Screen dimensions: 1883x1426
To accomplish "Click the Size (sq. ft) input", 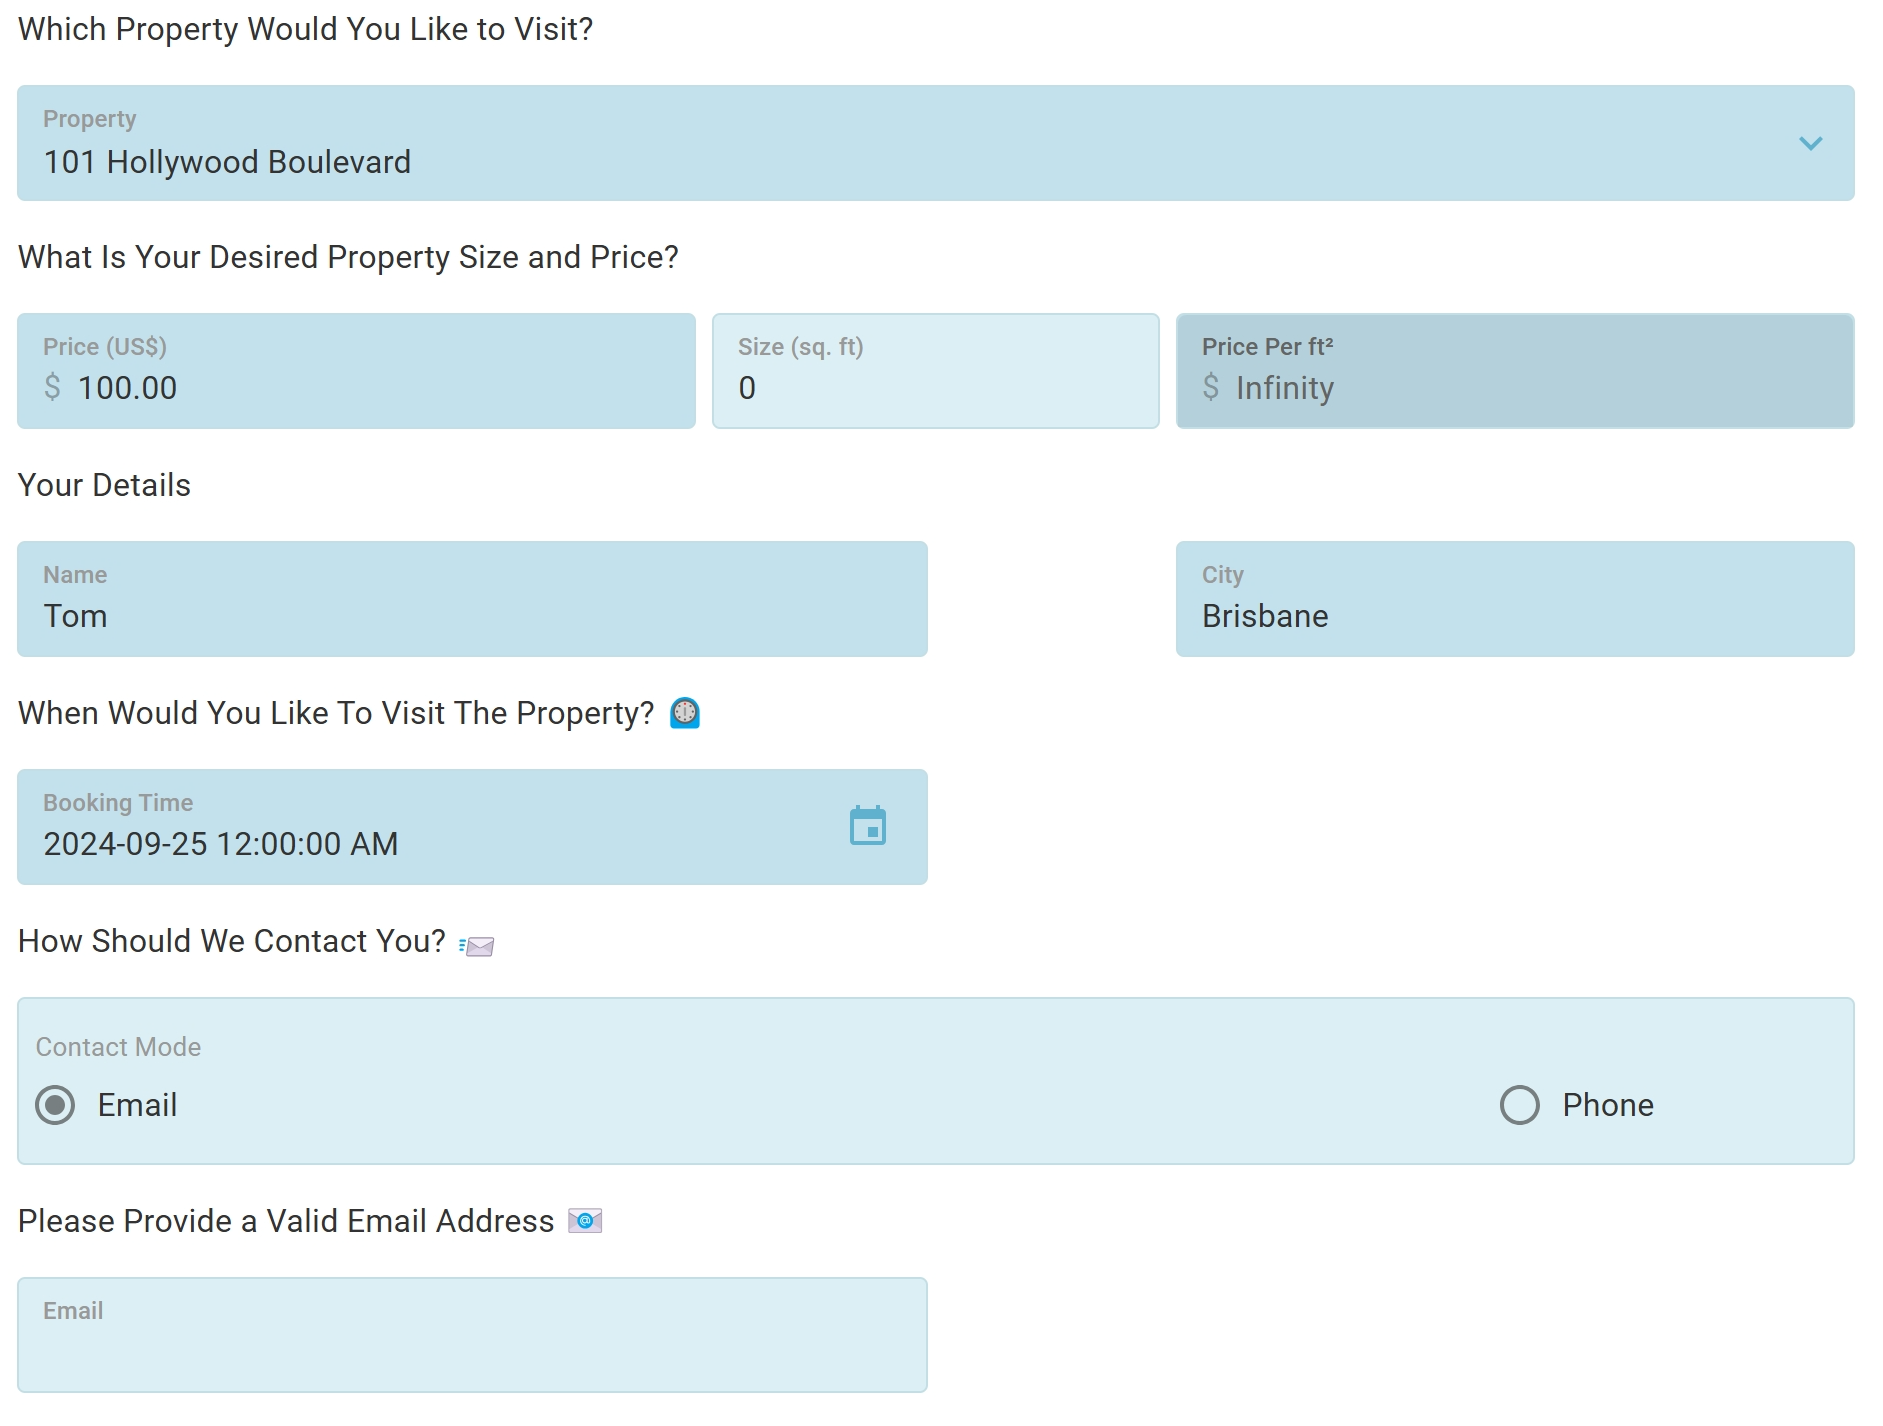I will tap(935, 387).
